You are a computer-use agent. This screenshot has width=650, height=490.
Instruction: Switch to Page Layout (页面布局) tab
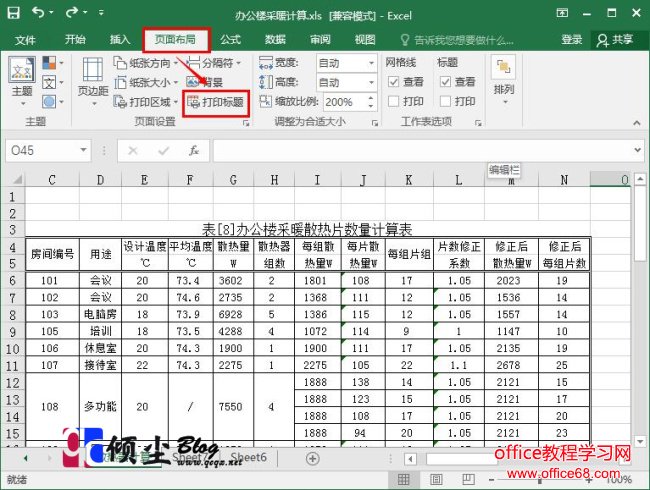tap(175, 39)
